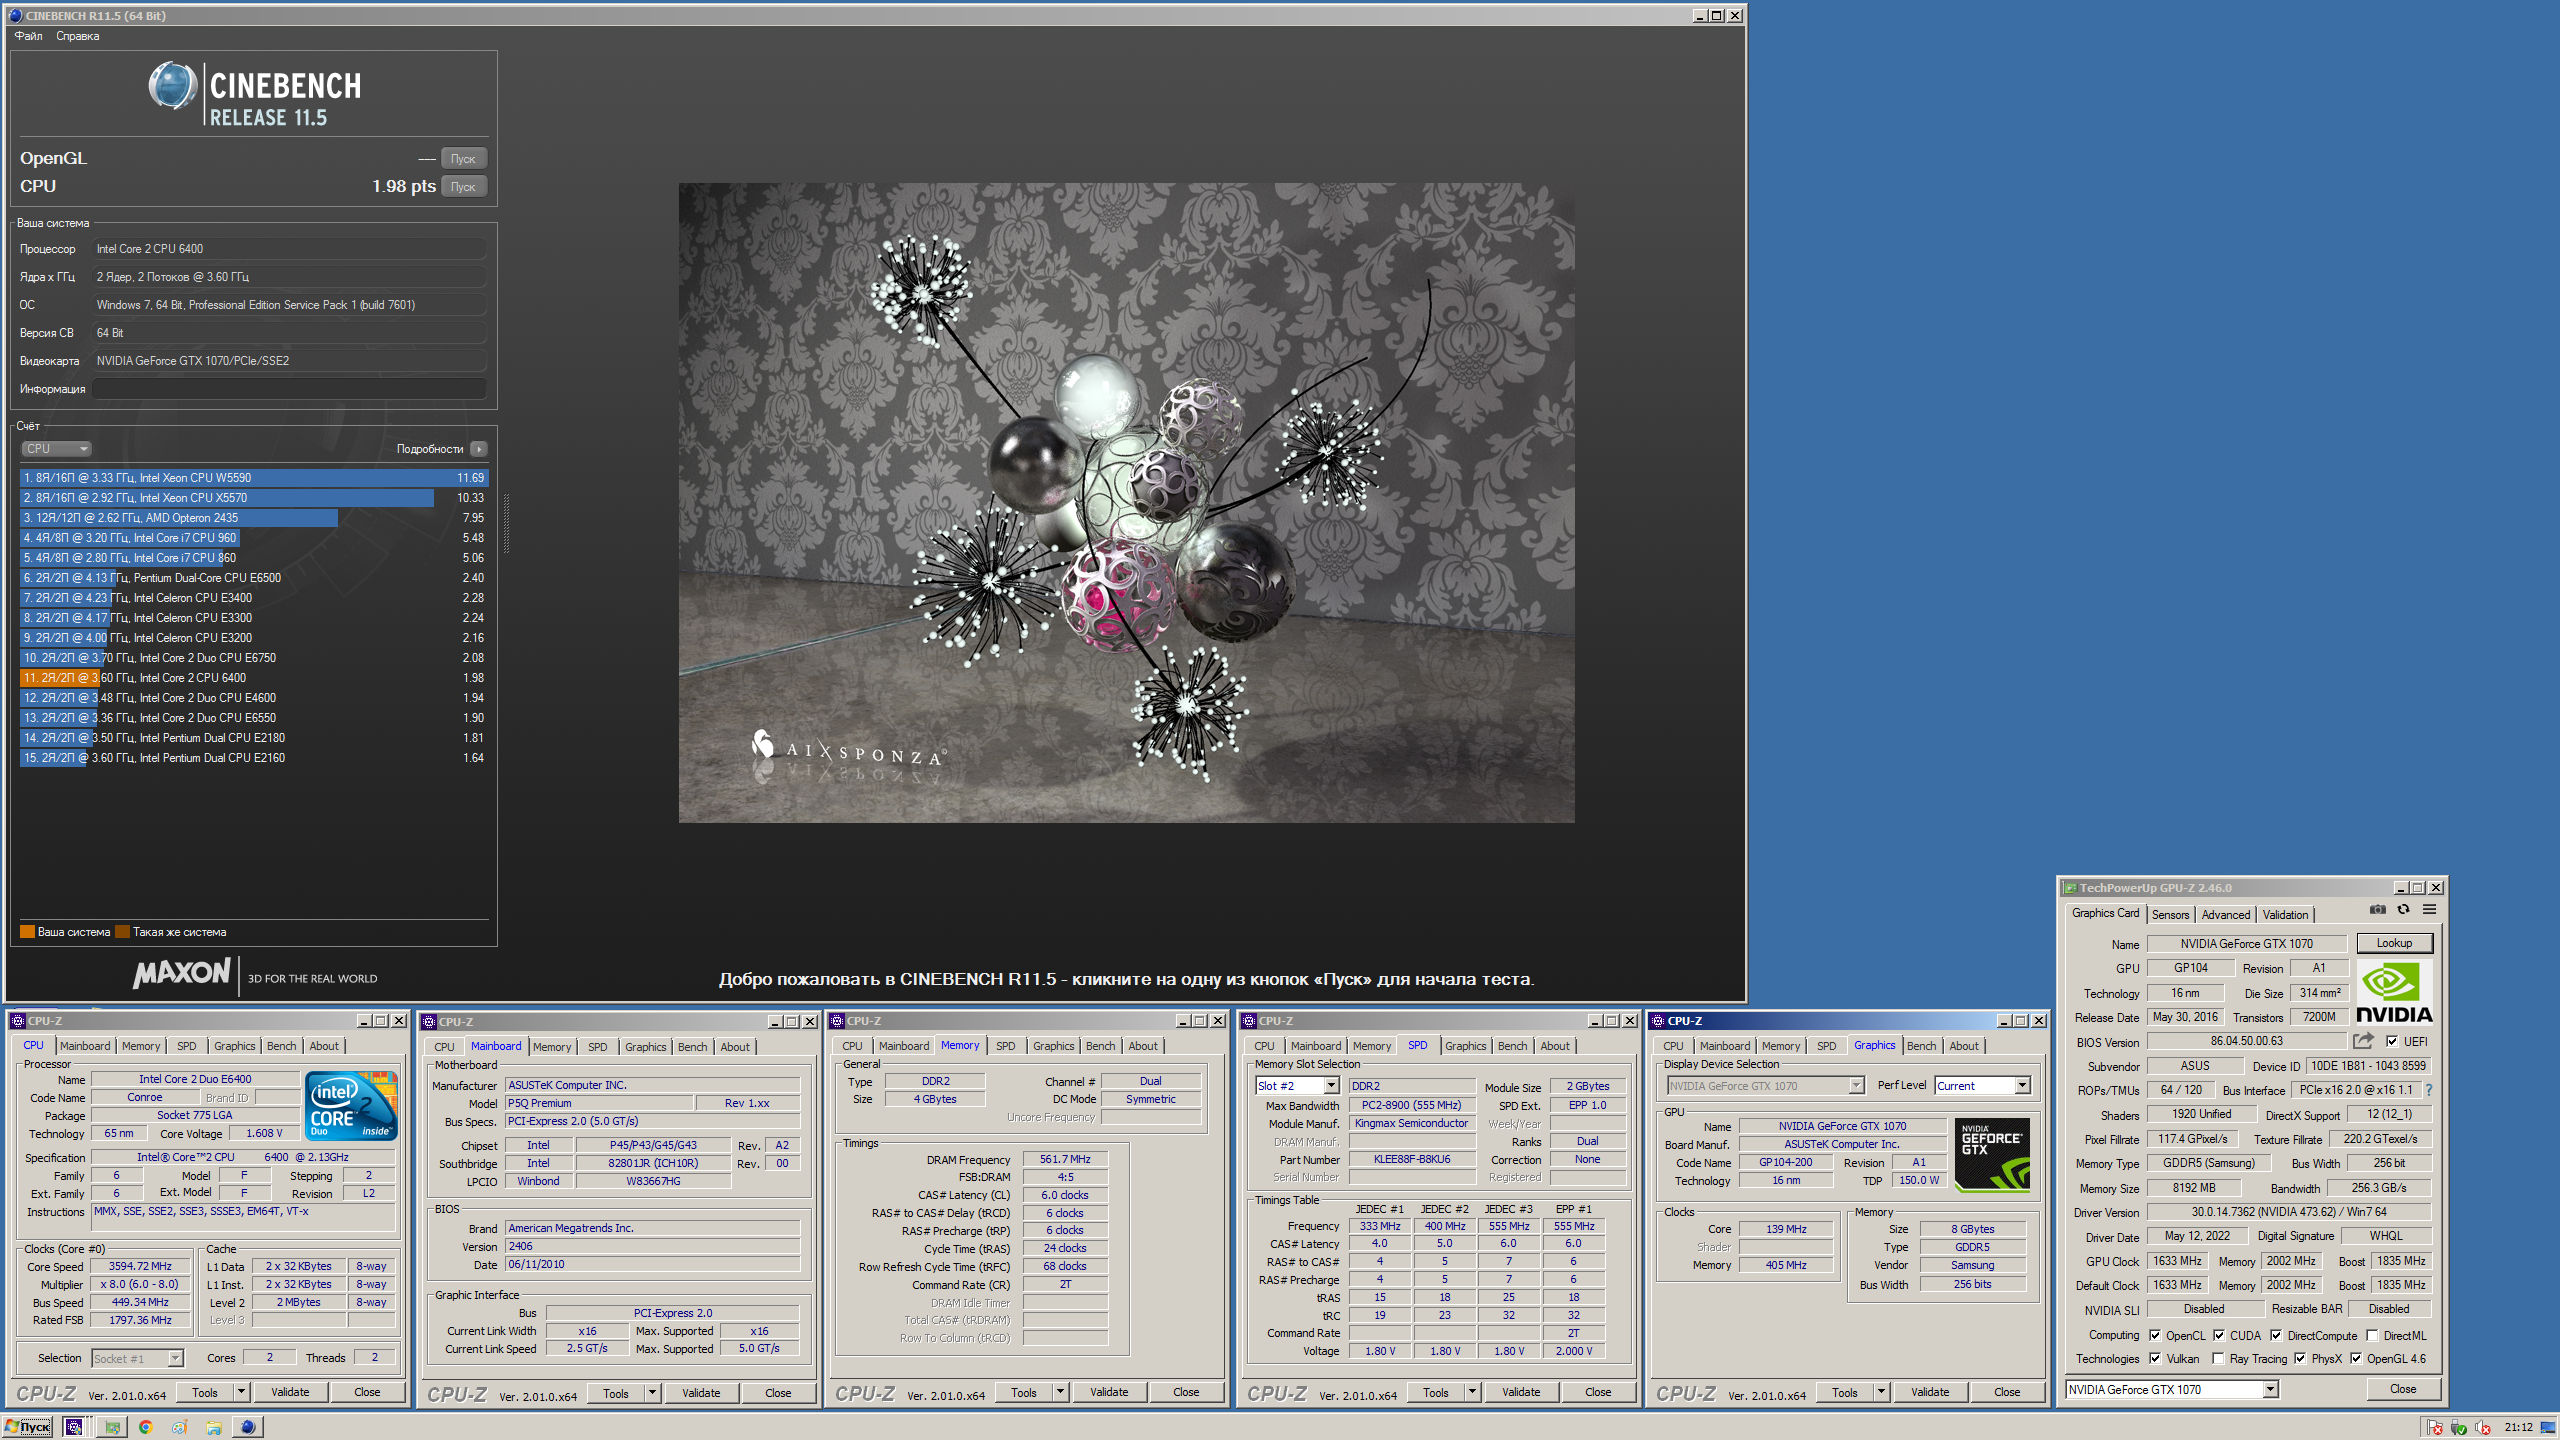The height and width of the screenshot is (1440, 2560).
Task: Open the Display Device Selection dropdown
Action: (1765, 1085)
